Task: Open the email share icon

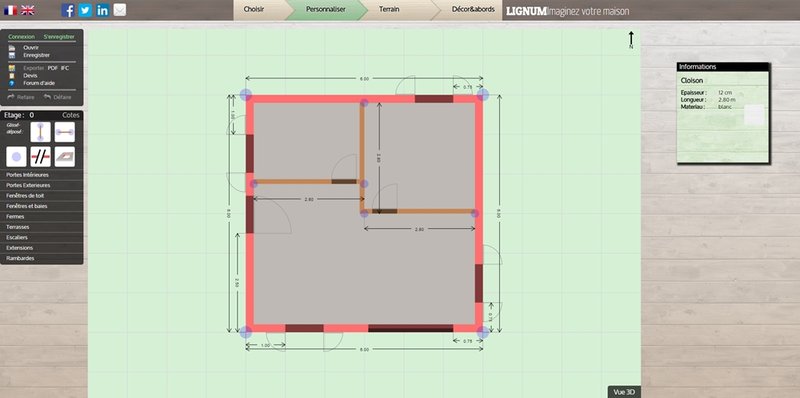Action: 120,10
